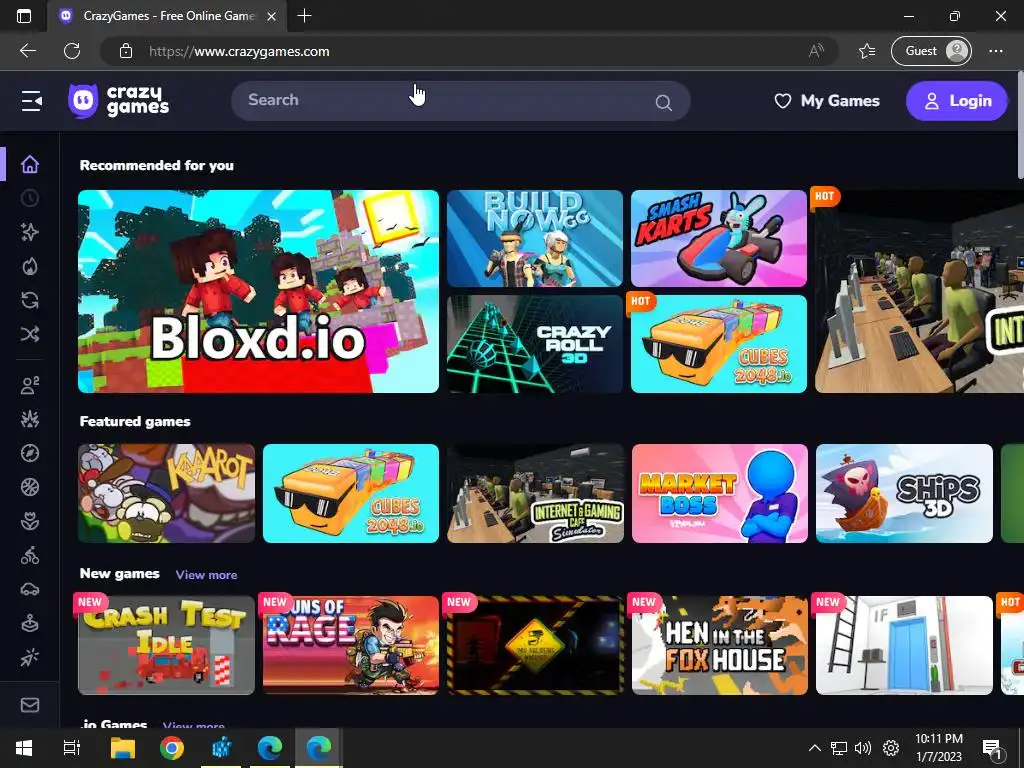The image size is (1024, 768).
Task: Click the Login button
Action: coord(957,101)
